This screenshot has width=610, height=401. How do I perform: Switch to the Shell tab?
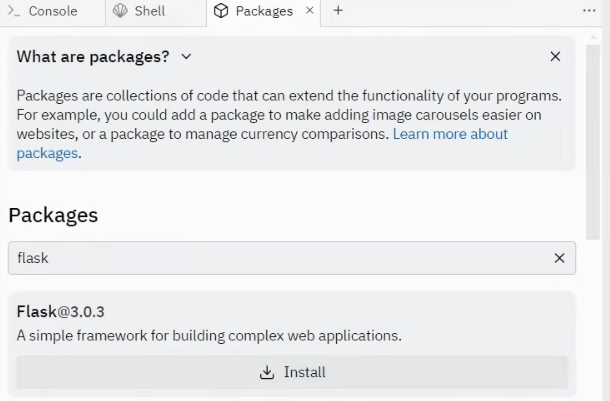point(149,11)
